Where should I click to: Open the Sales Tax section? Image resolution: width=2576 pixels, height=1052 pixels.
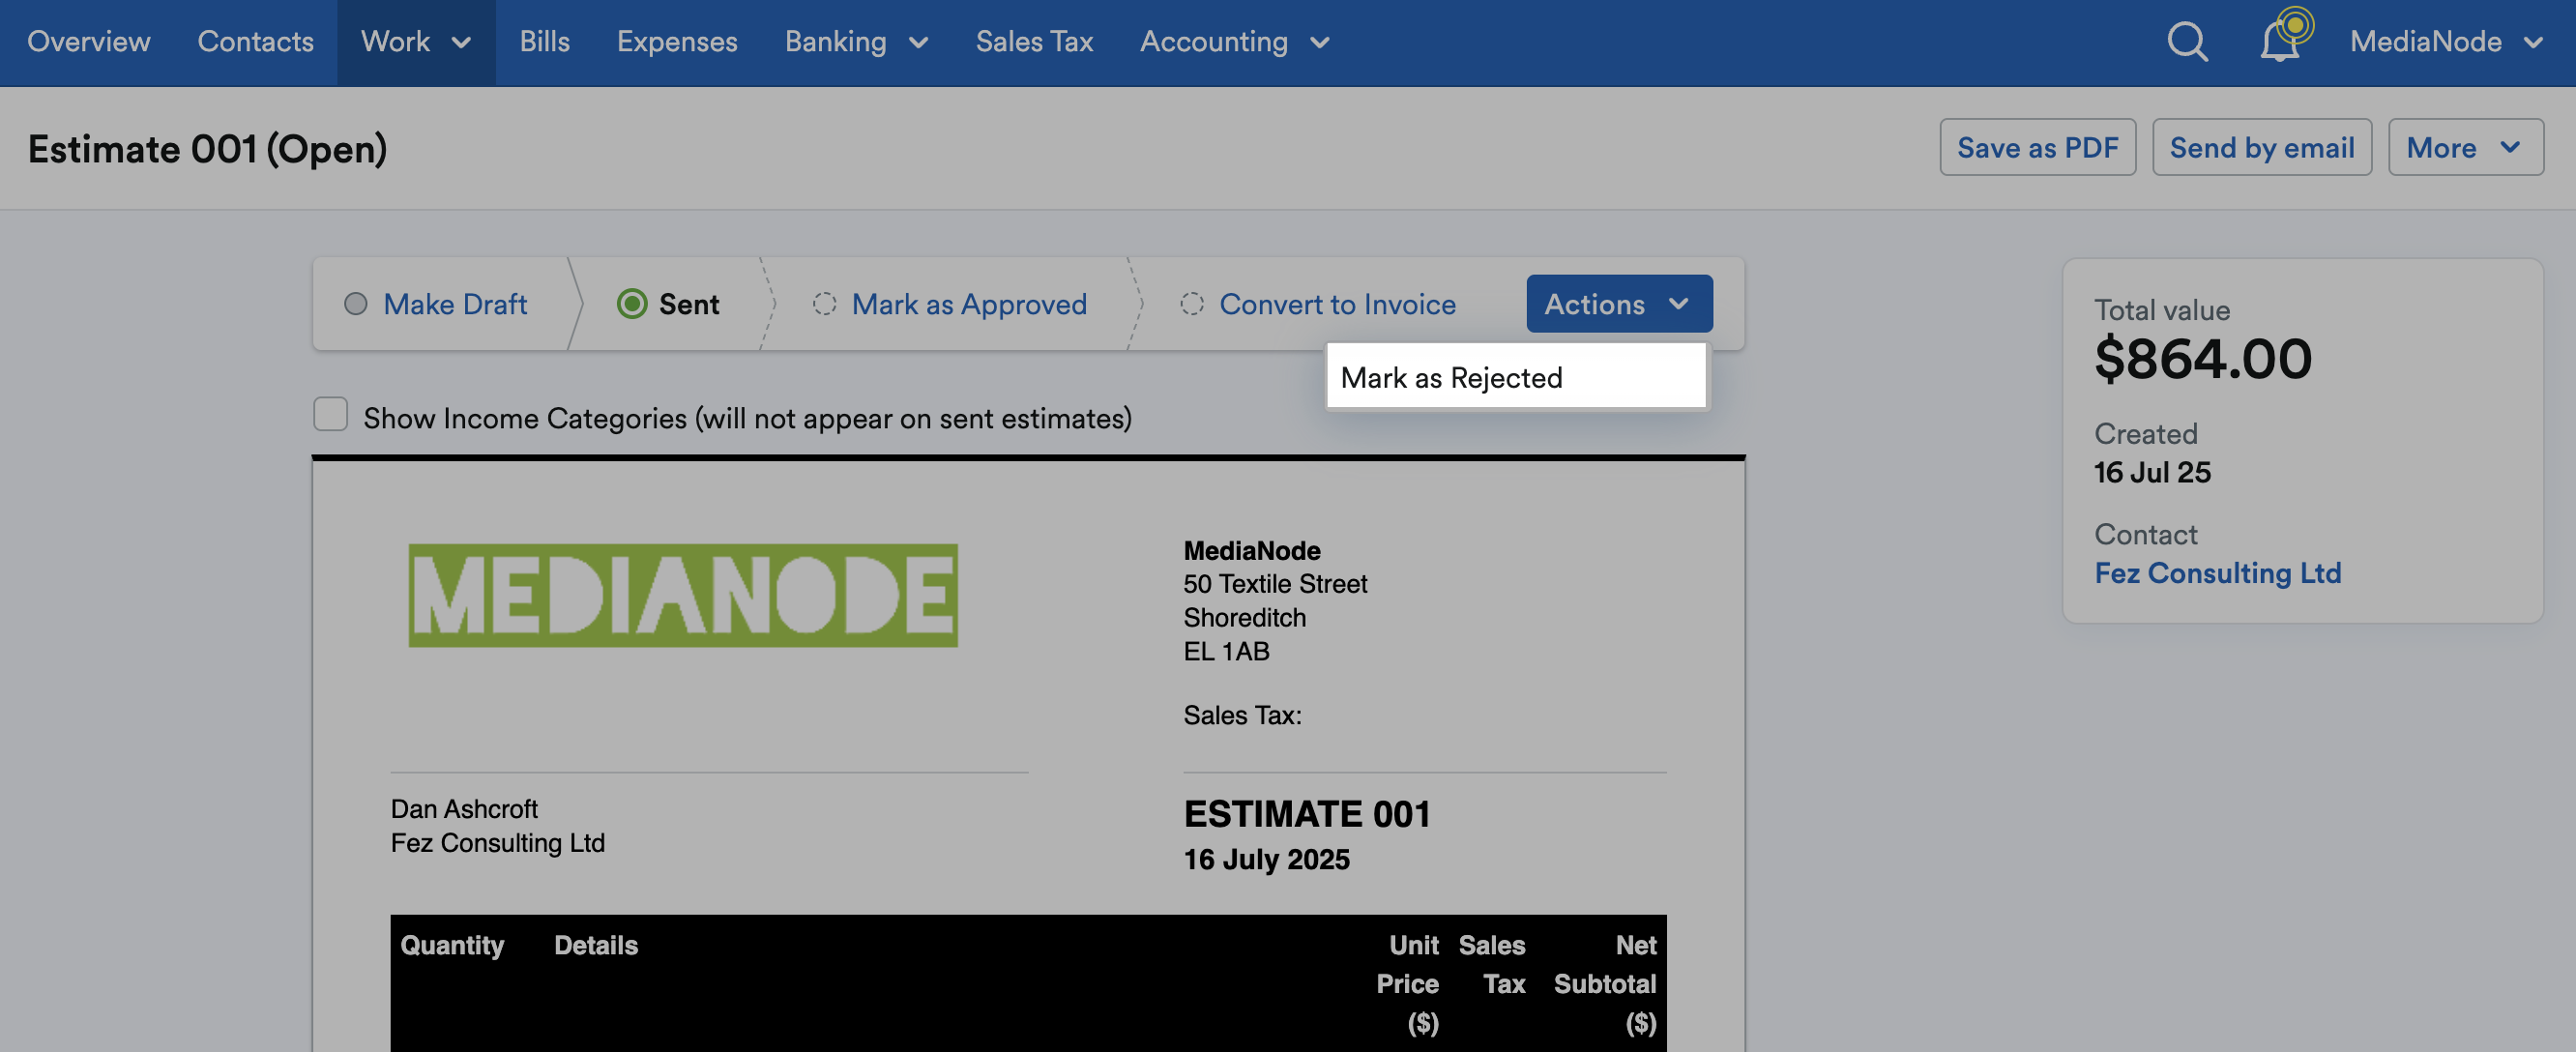(x=1034, y=42)
